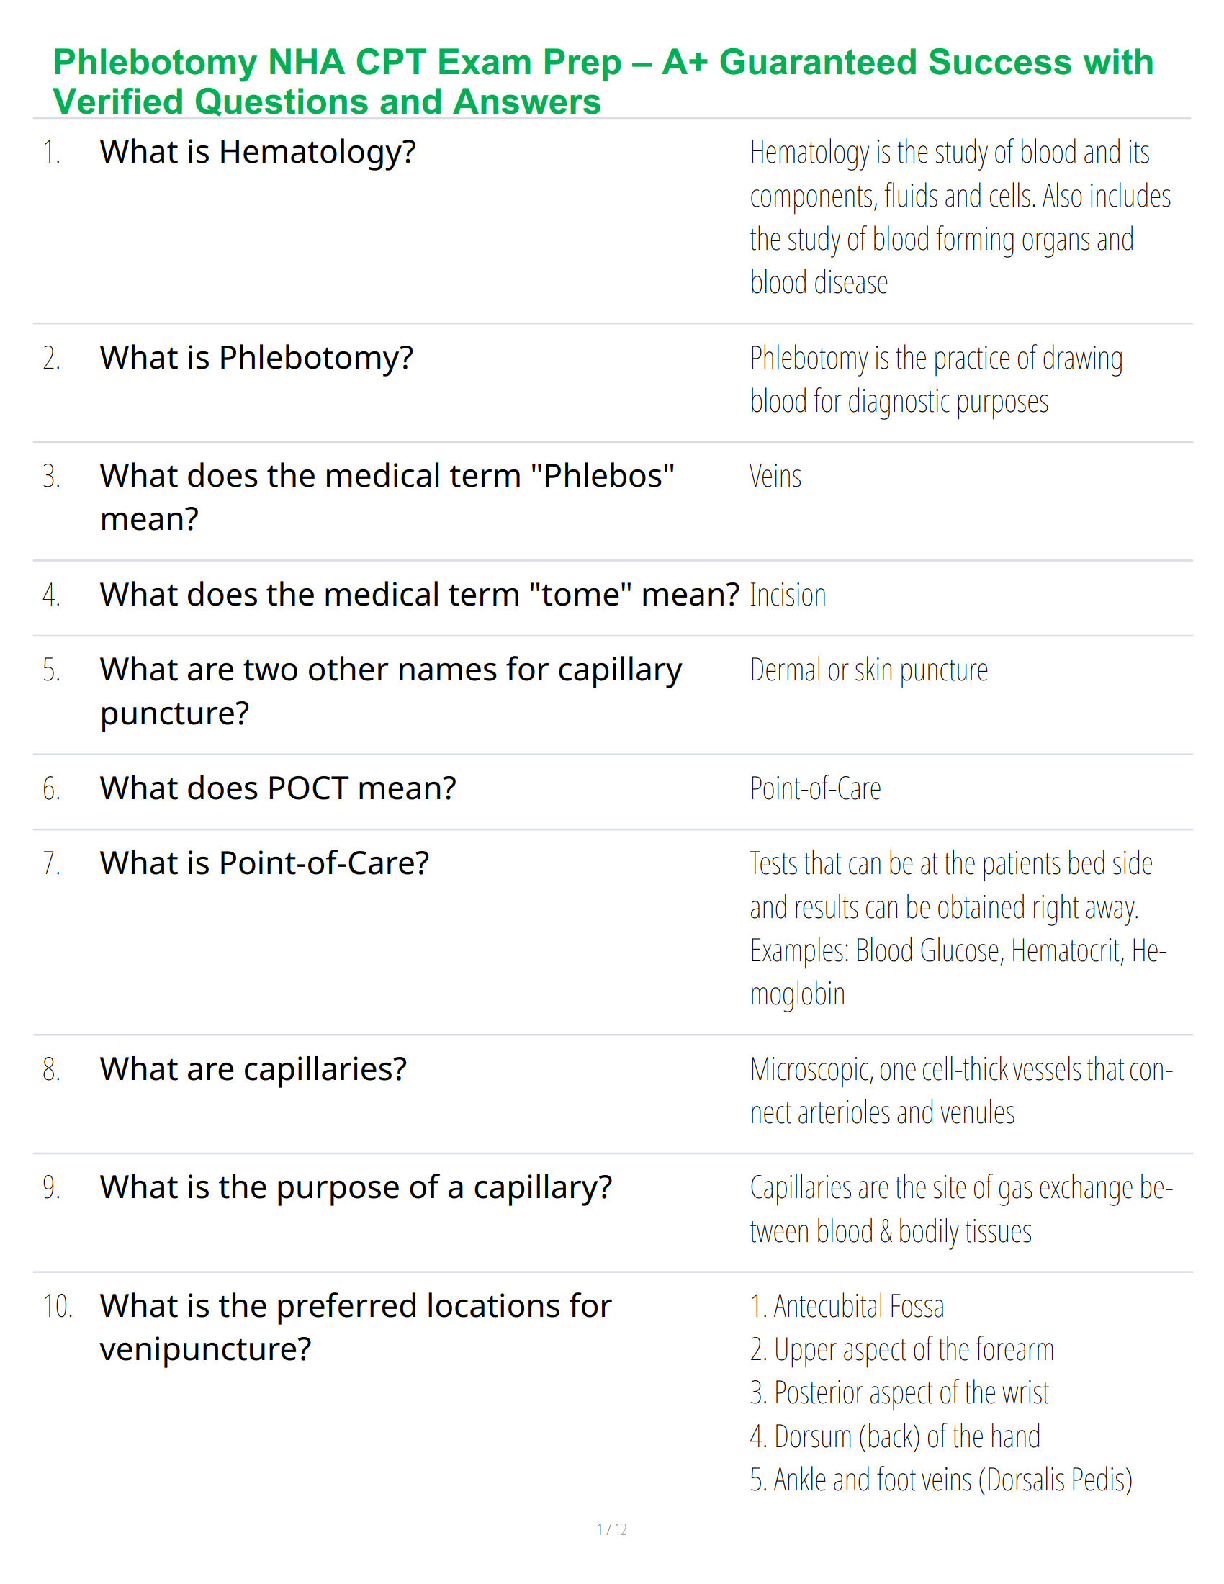The image size is (1224, 1584).
Task: Click the Phlebotomy practice definition answer
Action: [935, 380]
